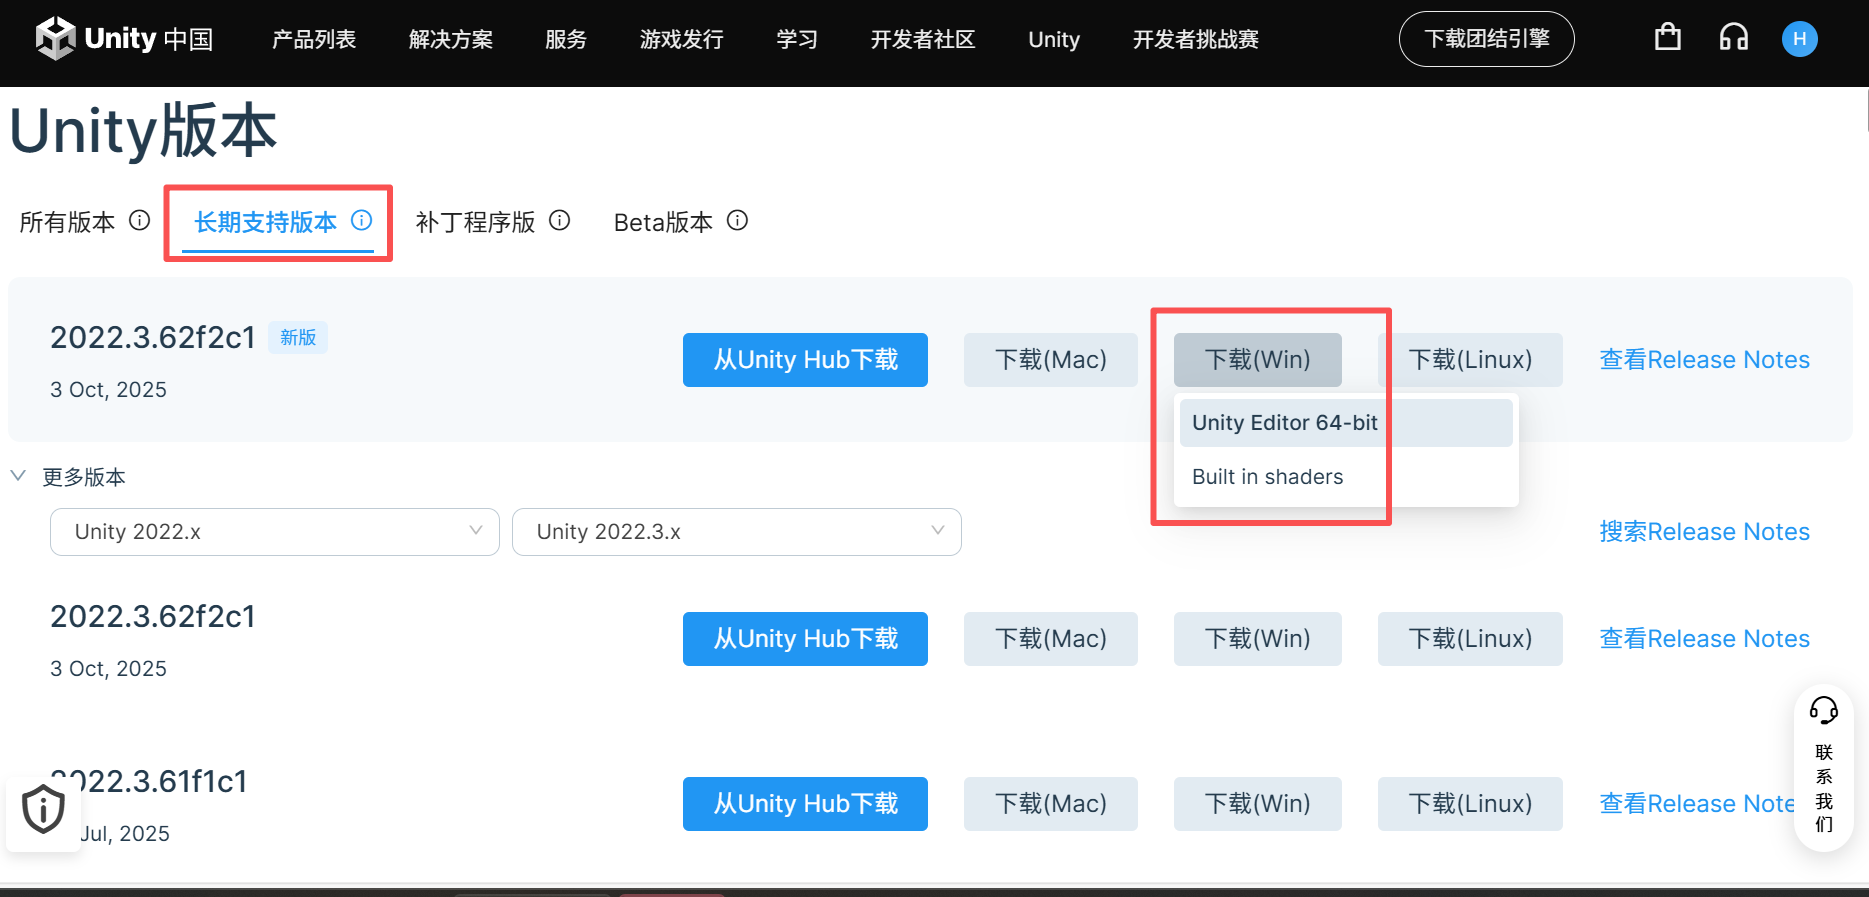Viewport: 1869px width, 897px height.
Task: Open 下载(Mac) dropdown for featured 2022.3.62f2c1
Action: pos(1051,360)
